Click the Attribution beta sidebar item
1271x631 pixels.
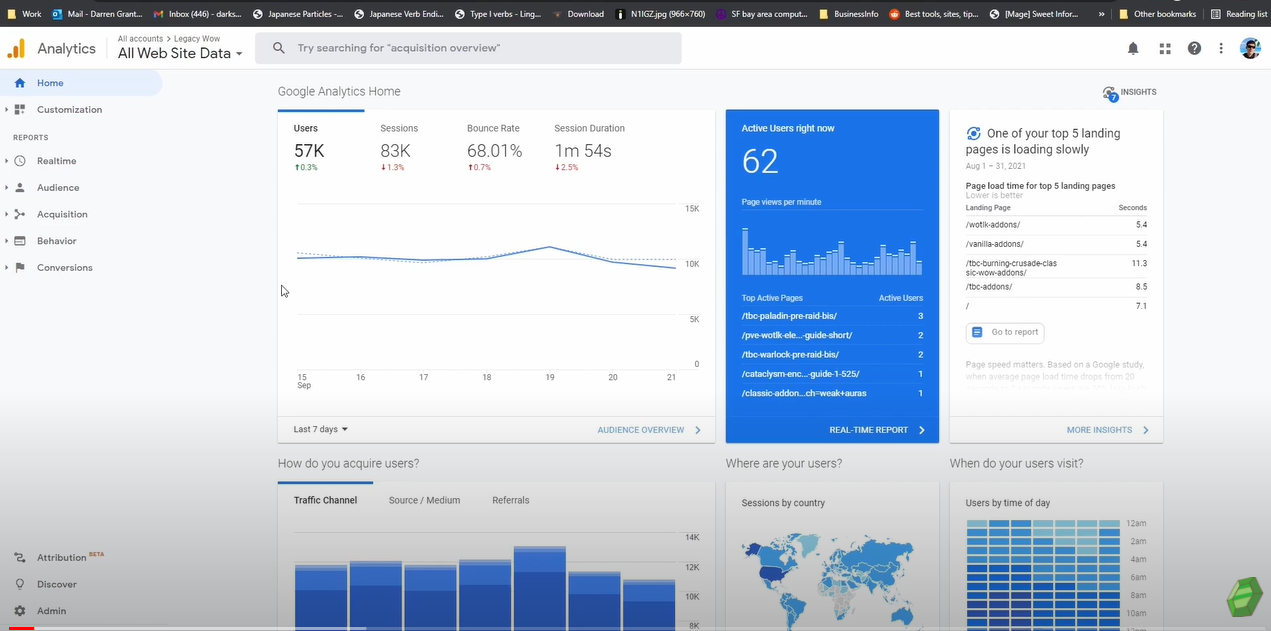(61, 557)
